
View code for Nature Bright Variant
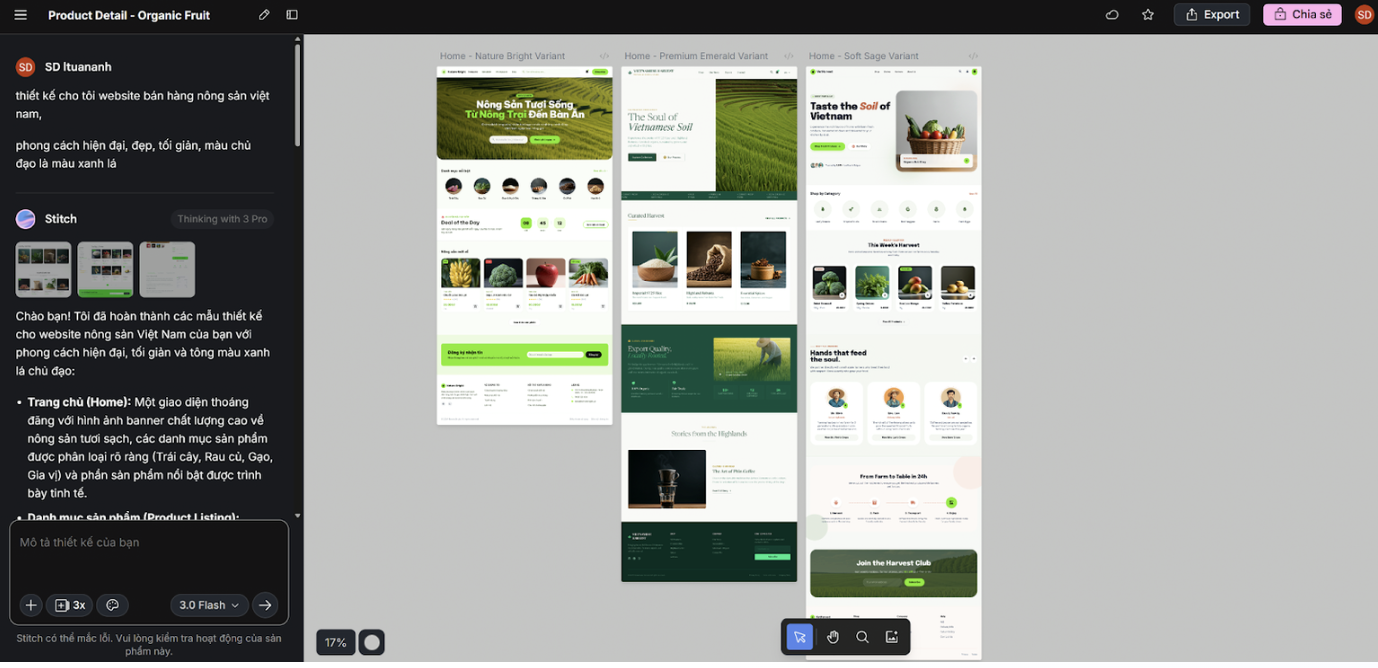pyautogui.click(x=604, y=56)
